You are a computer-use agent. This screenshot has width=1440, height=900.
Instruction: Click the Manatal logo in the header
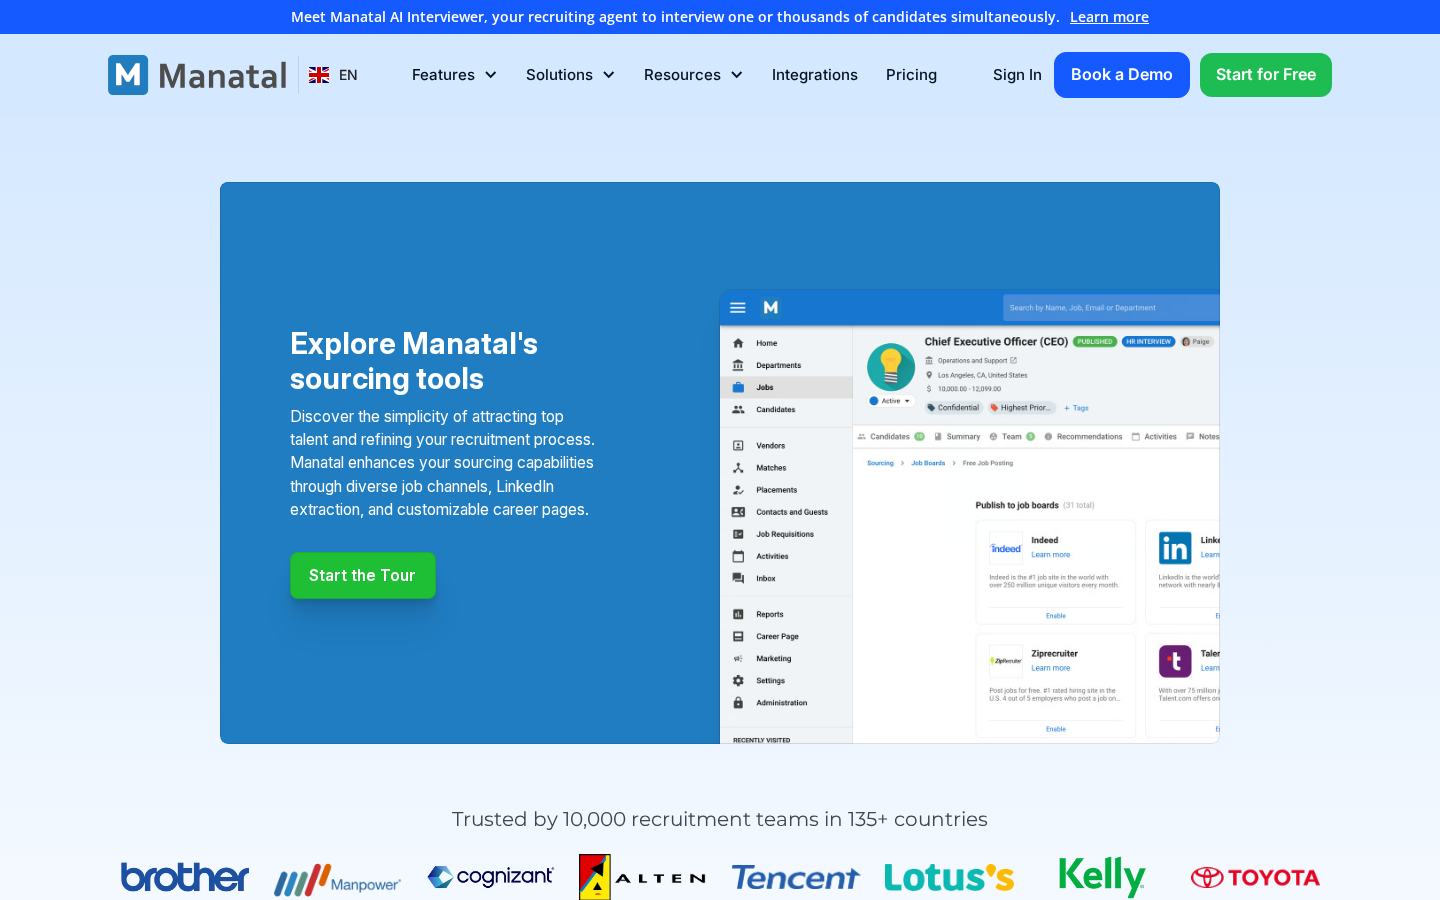point(198,75)
